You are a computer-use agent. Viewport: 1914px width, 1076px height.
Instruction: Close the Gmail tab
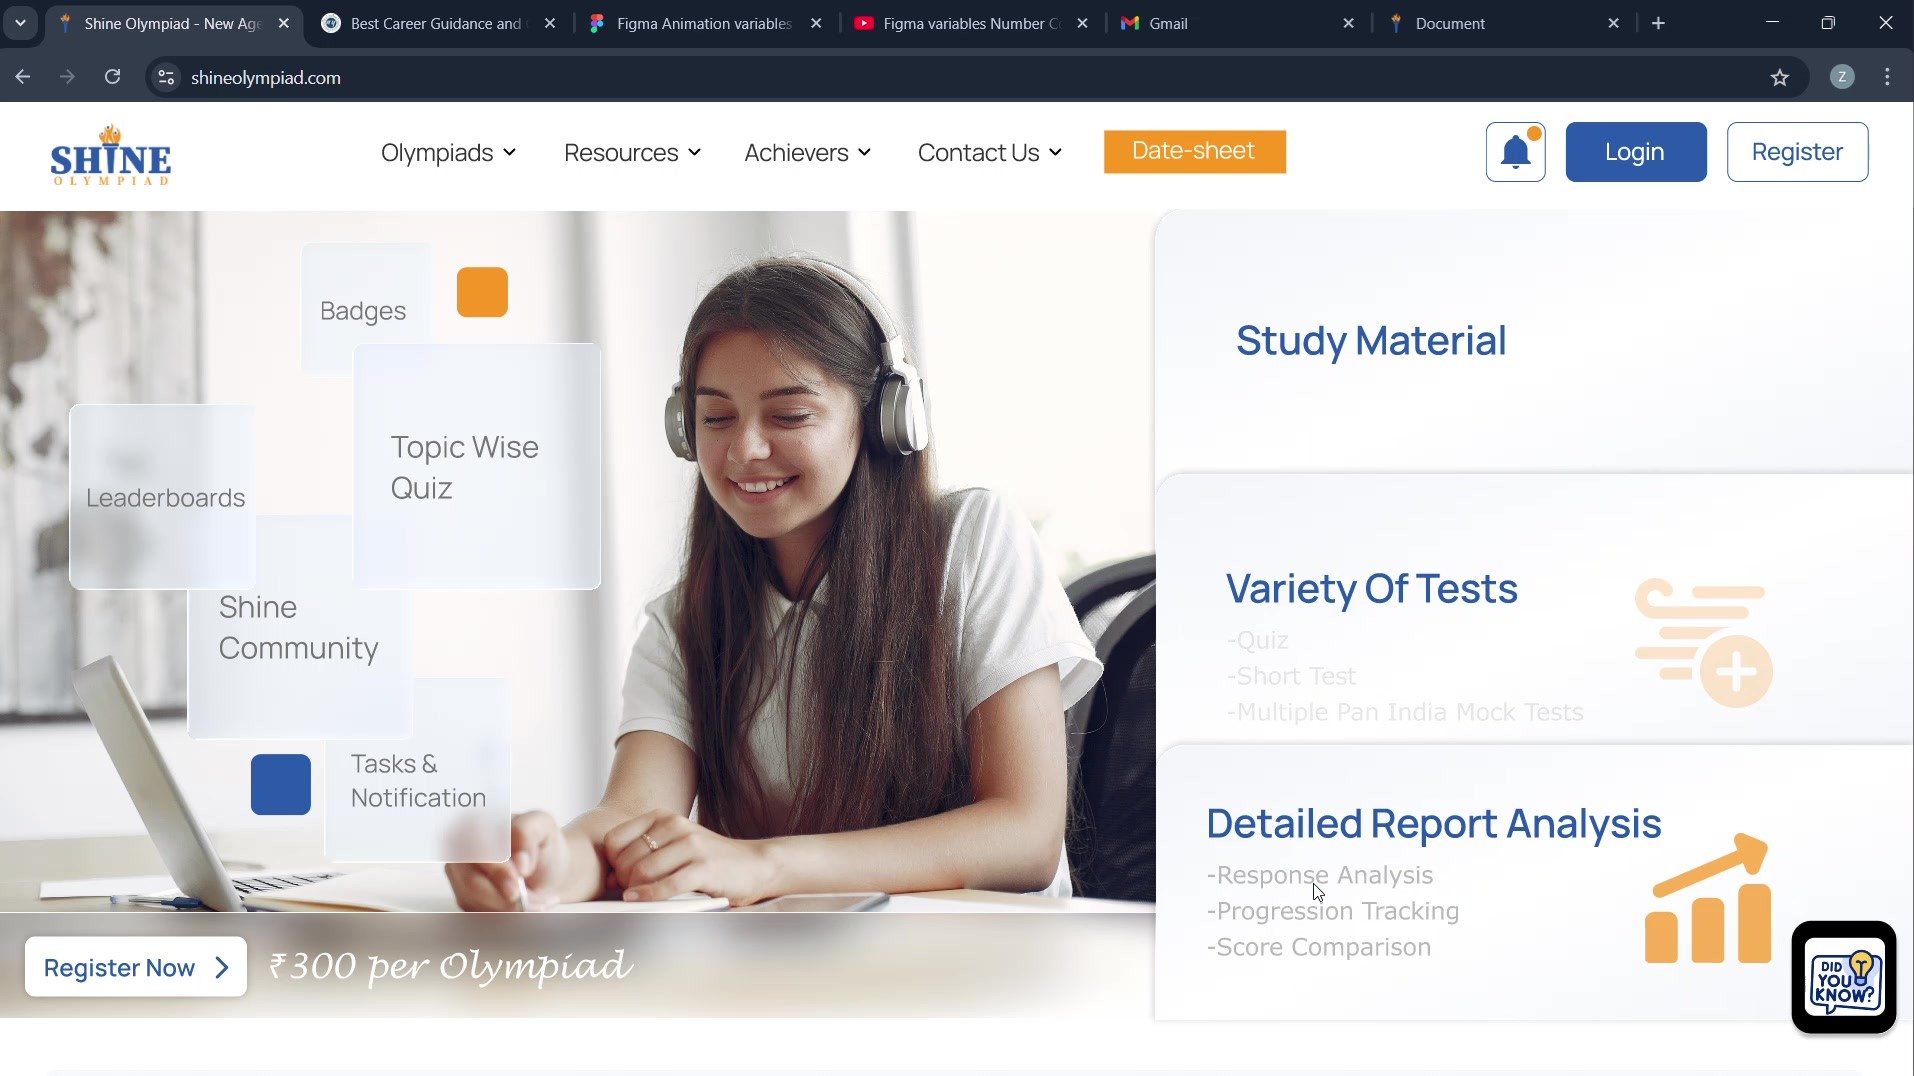(x=1348, y=23)
